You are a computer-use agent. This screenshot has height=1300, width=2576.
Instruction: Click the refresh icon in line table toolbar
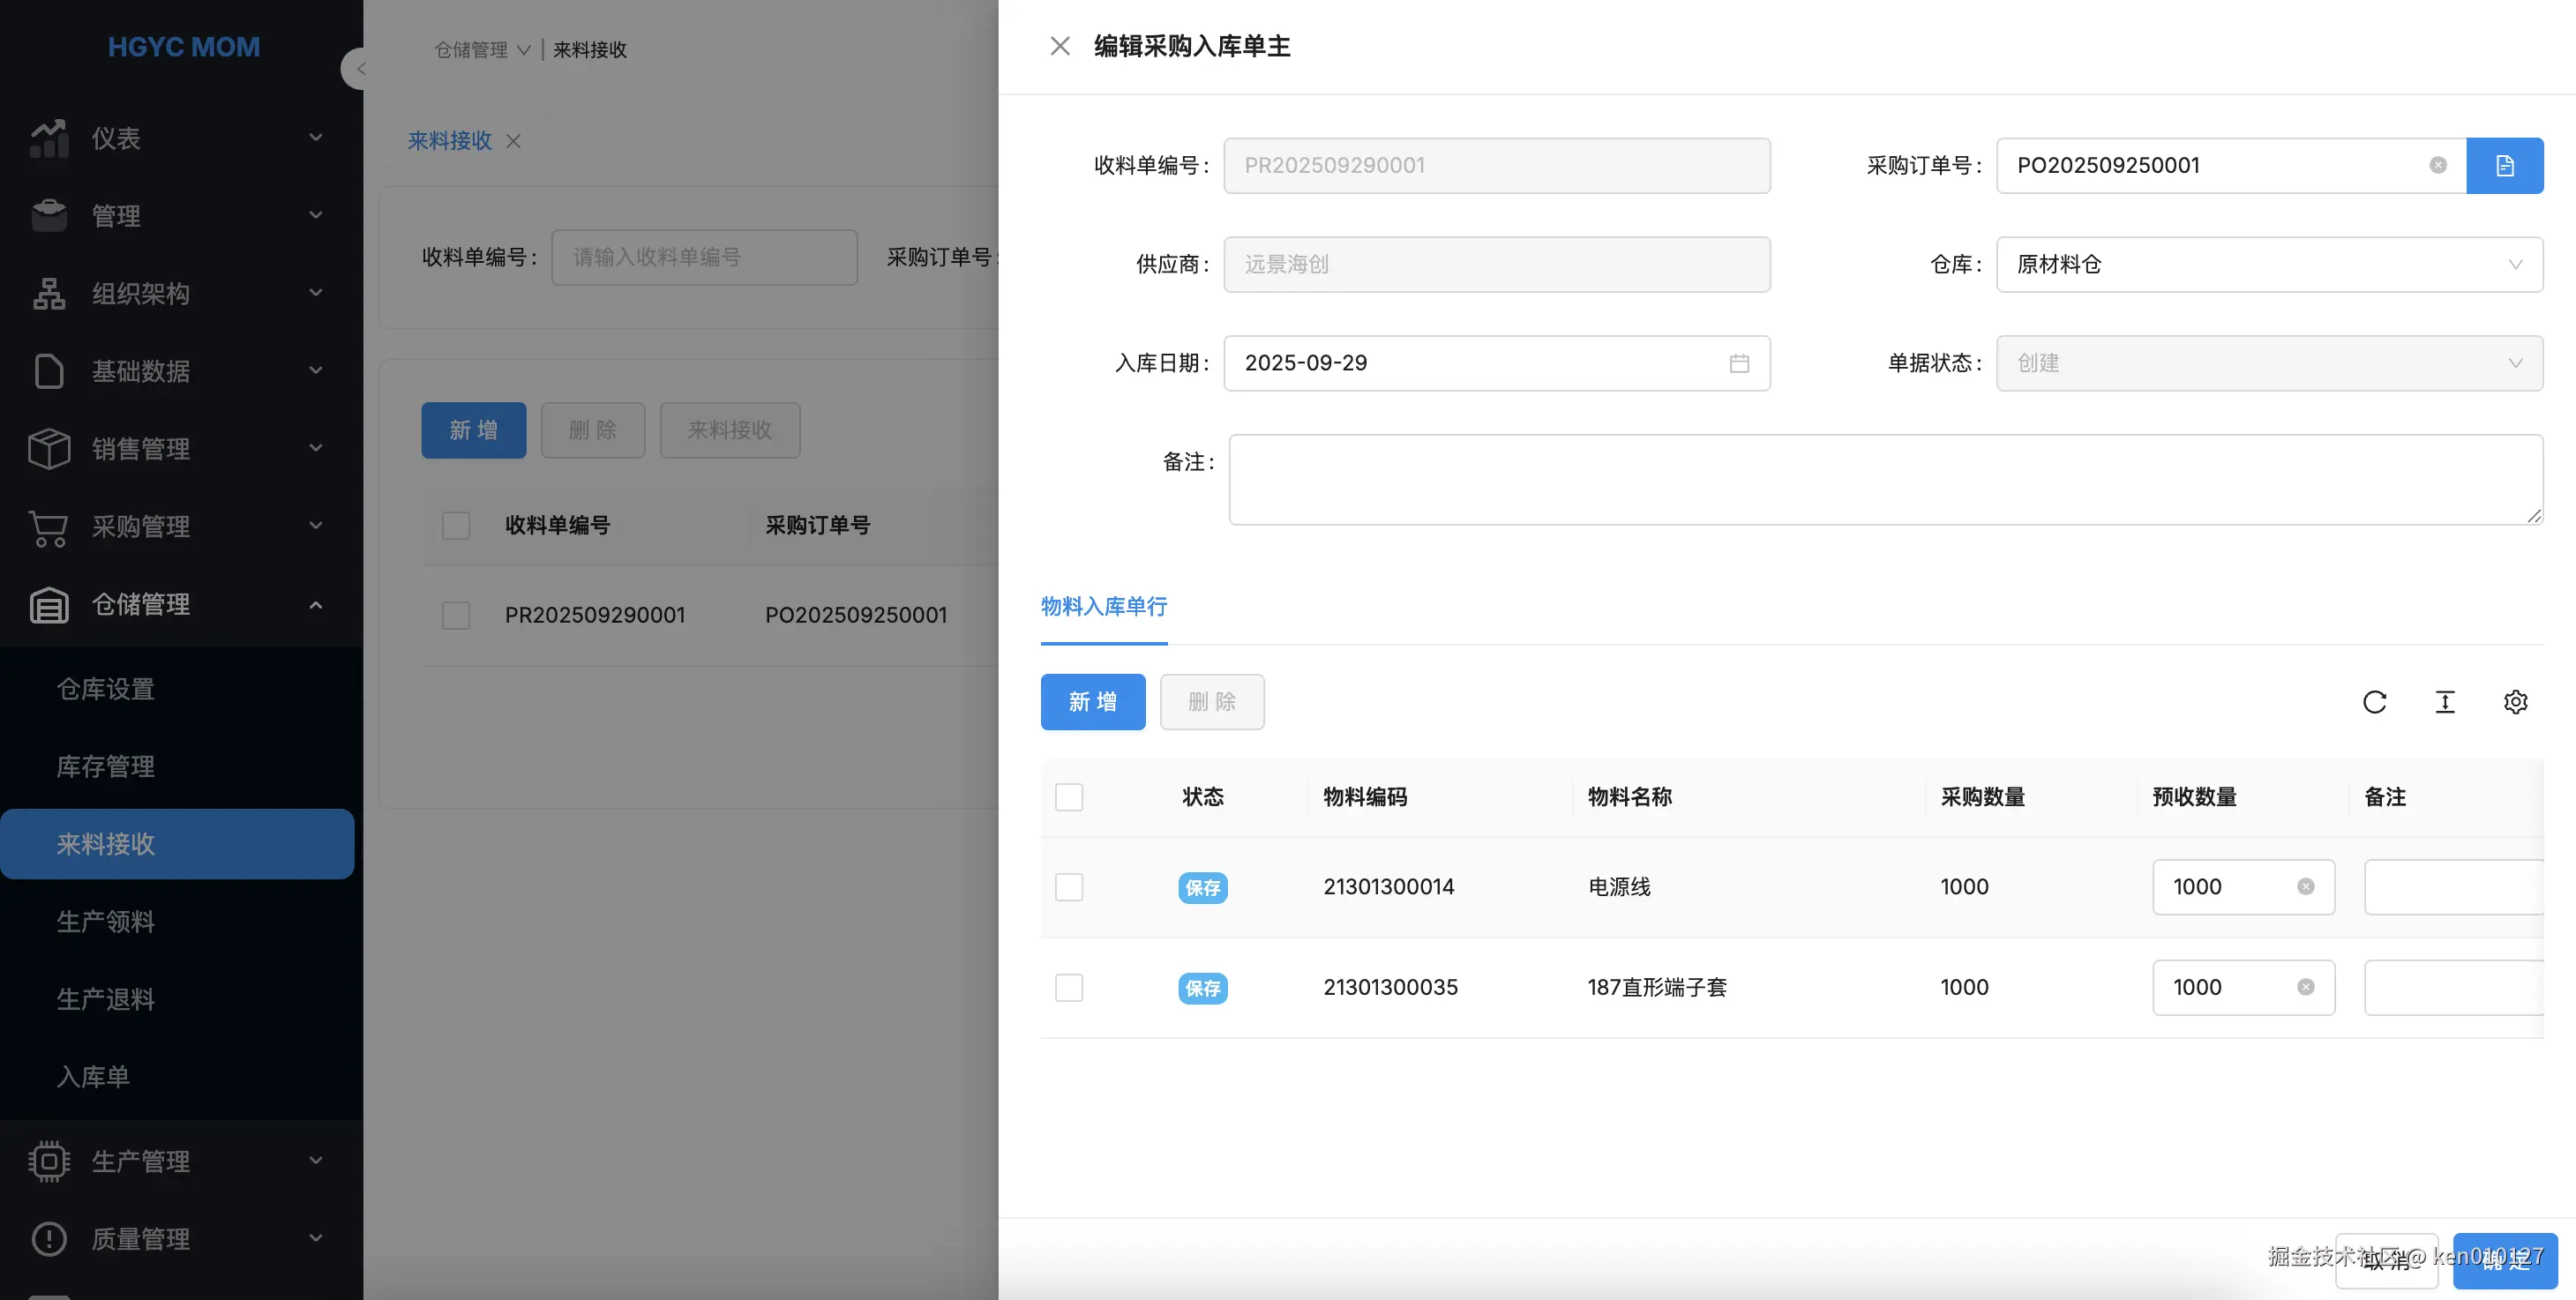(2374, 702)
